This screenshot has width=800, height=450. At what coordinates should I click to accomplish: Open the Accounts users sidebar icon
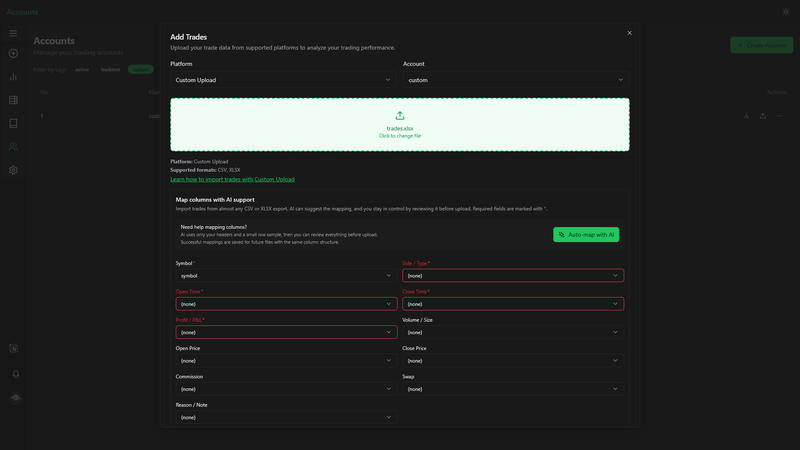coord(13,147)
